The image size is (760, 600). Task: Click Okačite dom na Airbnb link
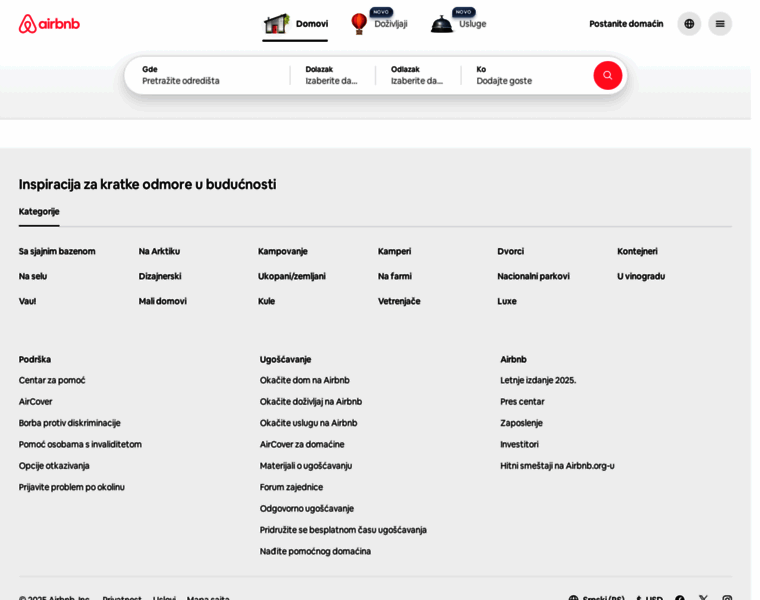tap(304, 380)
